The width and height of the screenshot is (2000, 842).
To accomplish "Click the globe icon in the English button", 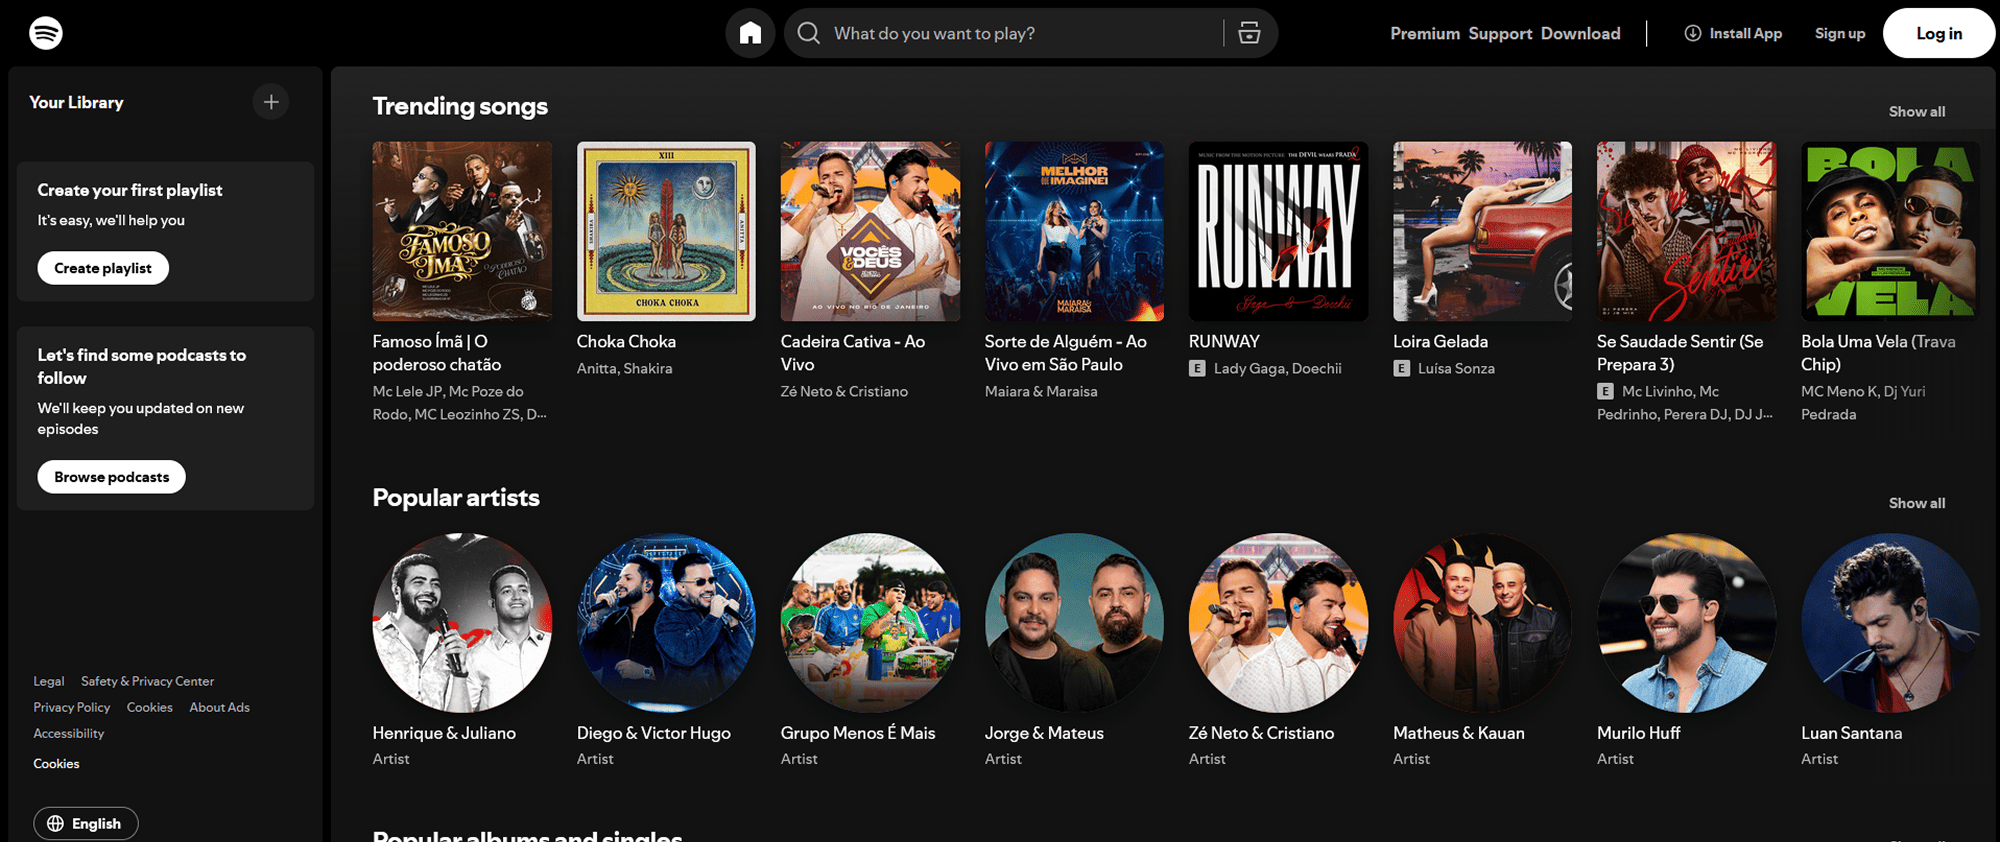I will click(56, 823).
